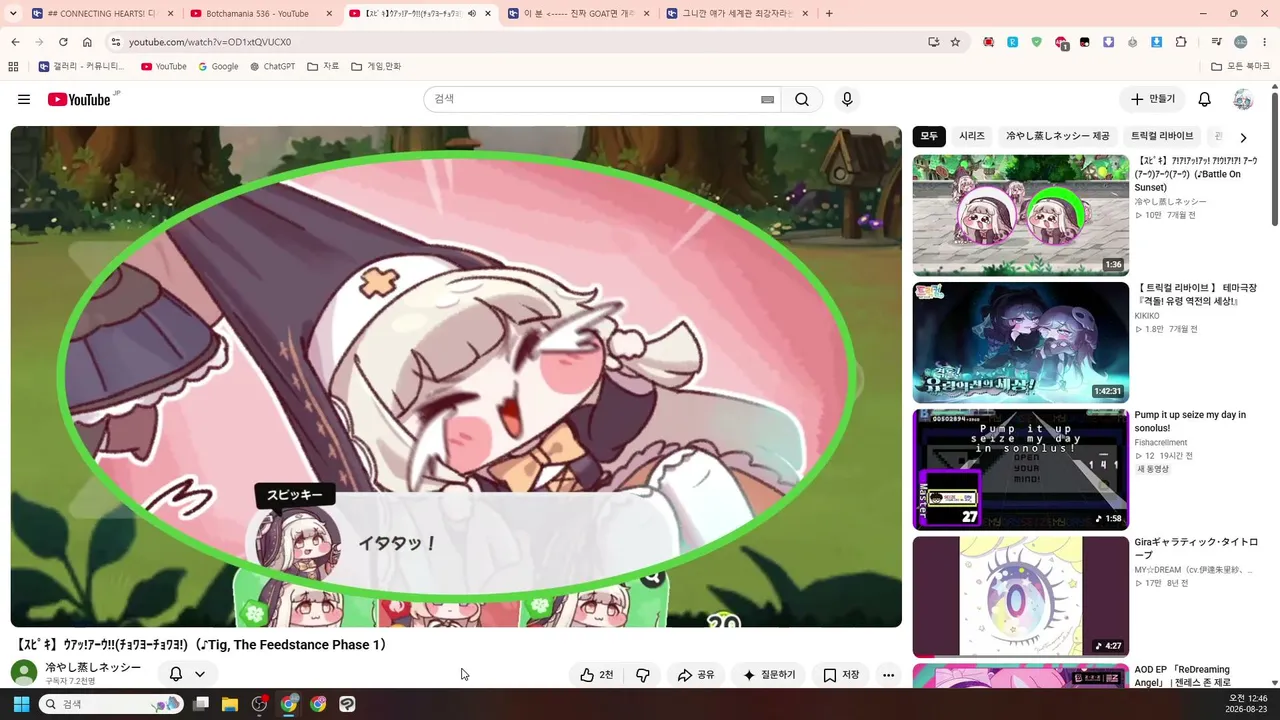
Task: Open the on-screen keyboard icon in search box
Action: (767, 99)
